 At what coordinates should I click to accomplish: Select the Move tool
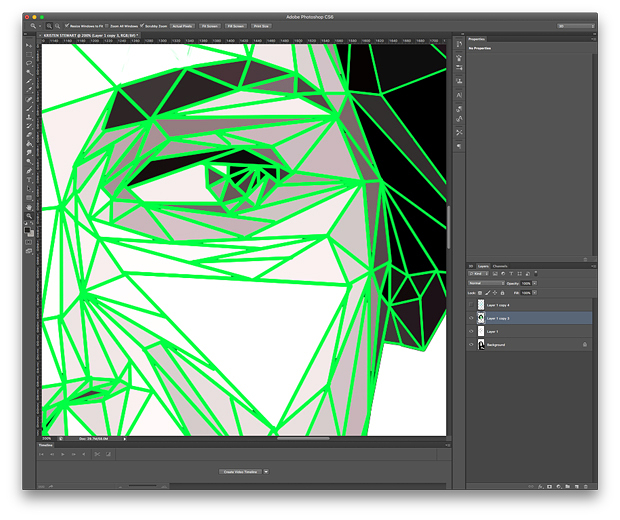[29, 46]
